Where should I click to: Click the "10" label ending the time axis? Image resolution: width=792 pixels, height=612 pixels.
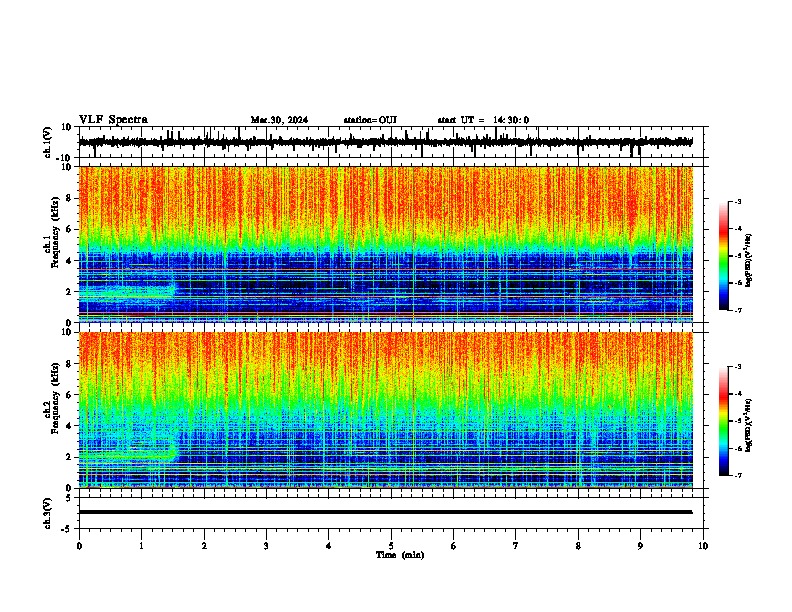[x=703, y=546]
